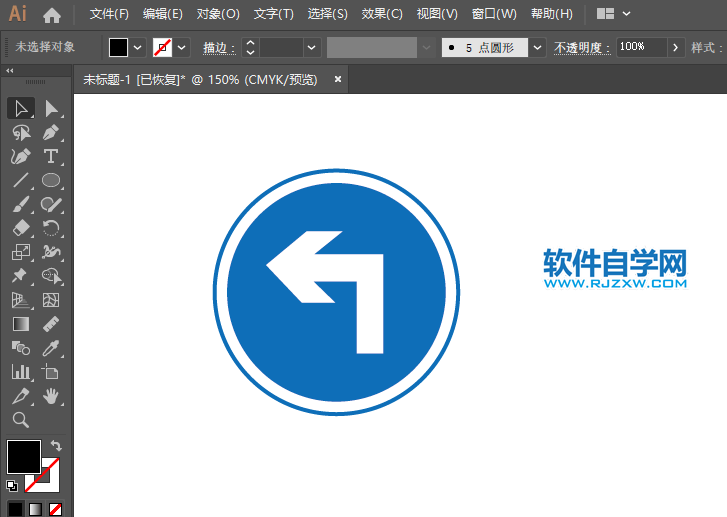
Task: Go to the Home screen icon
Action: (x=52, y=15)
